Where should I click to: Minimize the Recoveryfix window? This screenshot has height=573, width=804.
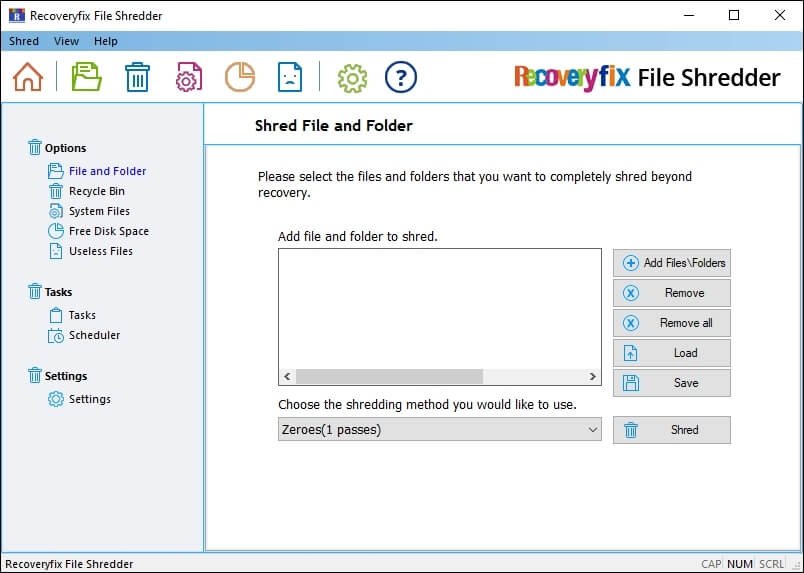[689, 15]
